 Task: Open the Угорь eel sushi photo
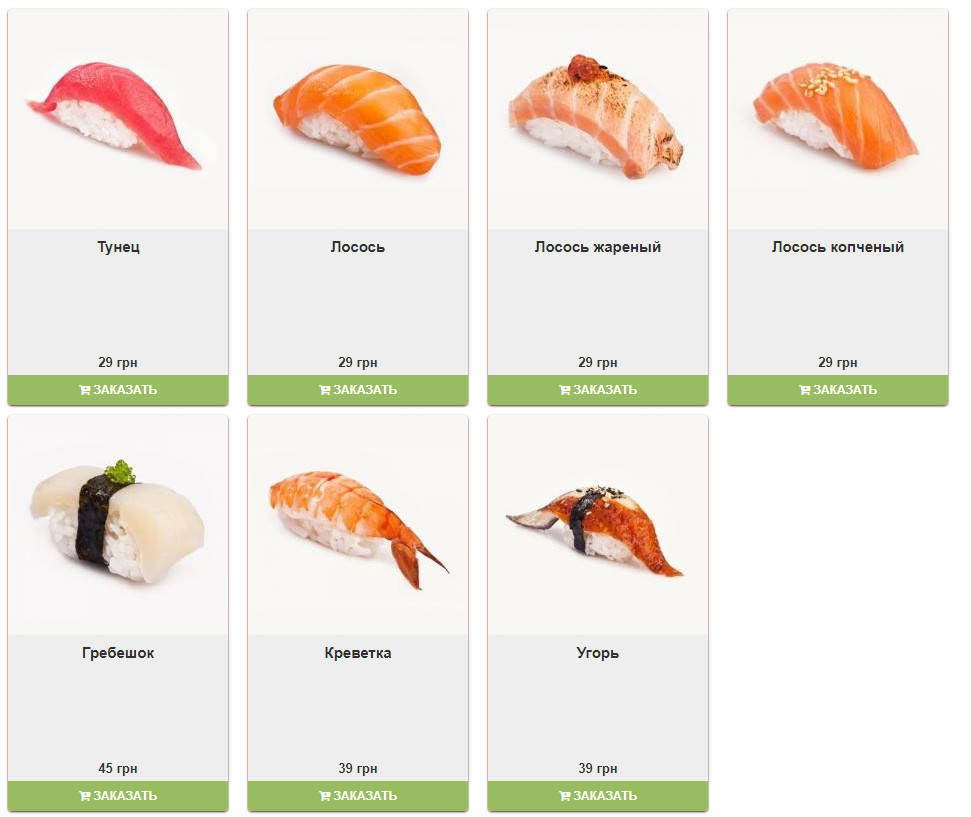click(598, 525)
